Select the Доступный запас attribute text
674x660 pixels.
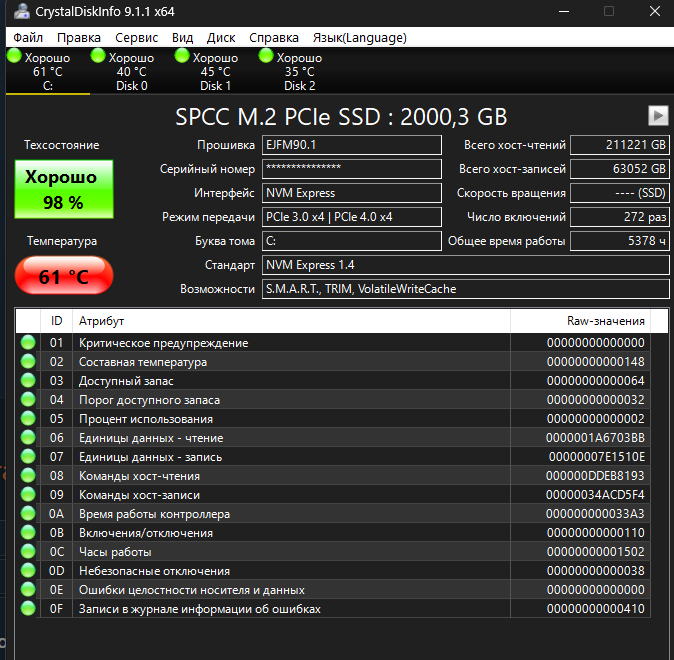[126, 381]
